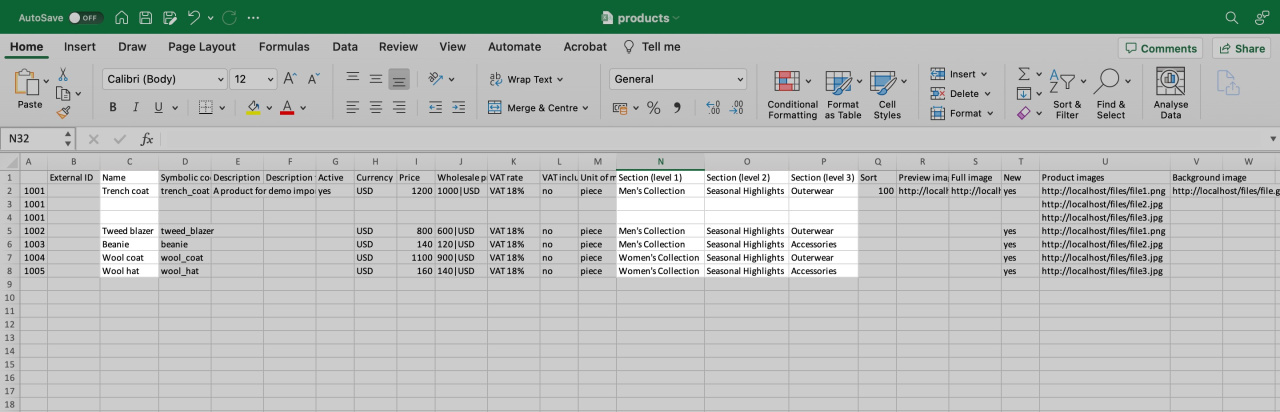Click the Save icon in title bar
The width and height of the screenshot is (1280, 412).
click(146, 18)
